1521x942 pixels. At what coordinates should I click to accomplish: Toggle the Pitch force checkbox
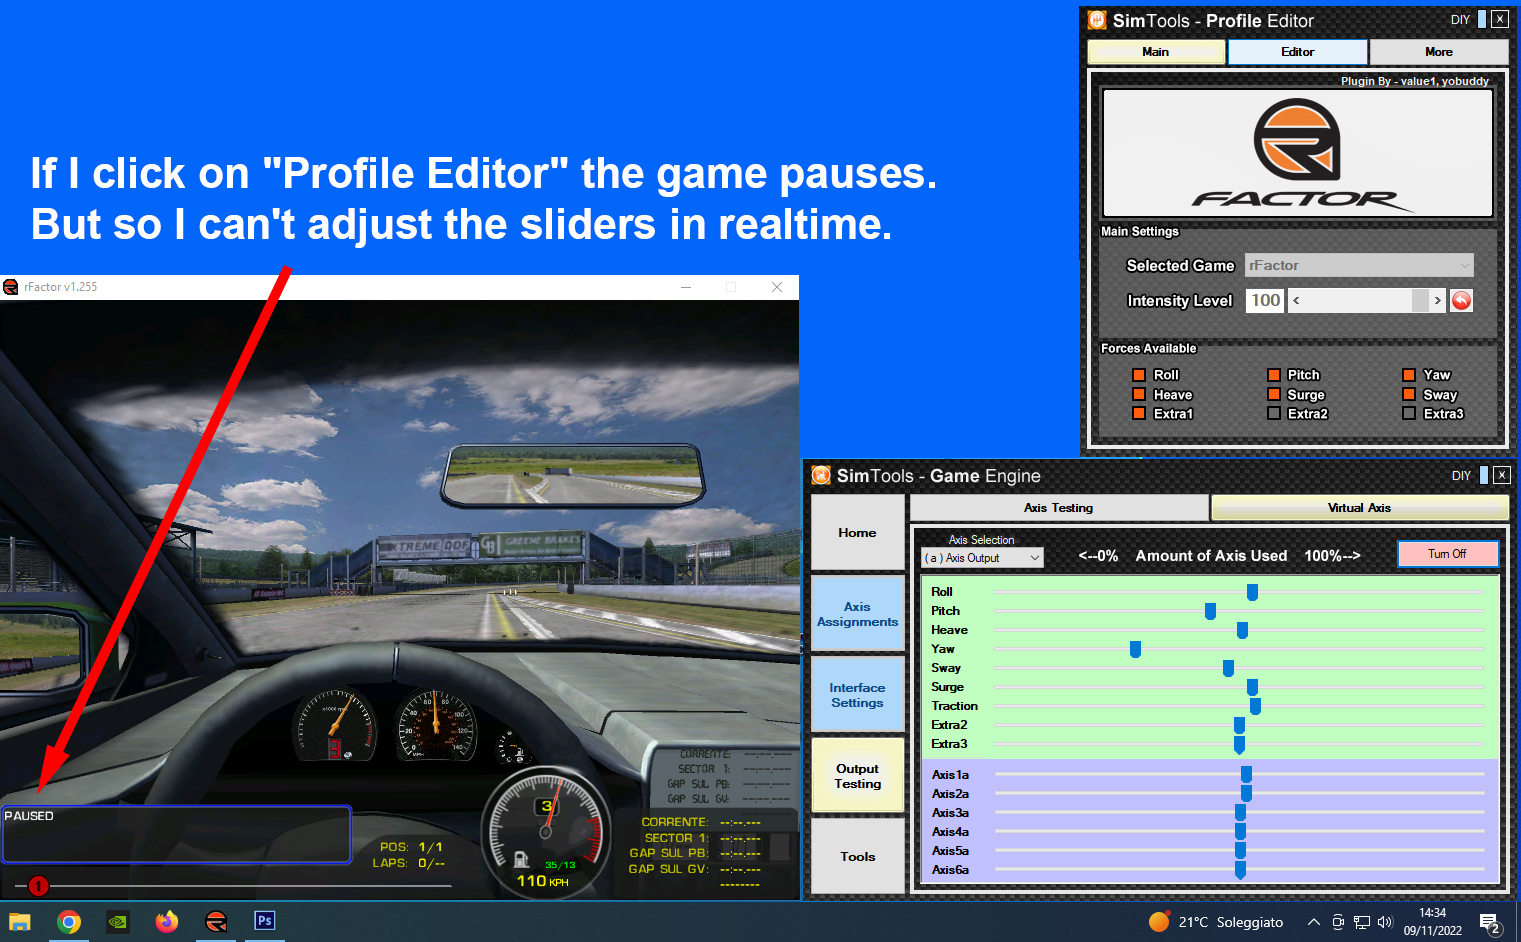click(x=1274, y=375)
